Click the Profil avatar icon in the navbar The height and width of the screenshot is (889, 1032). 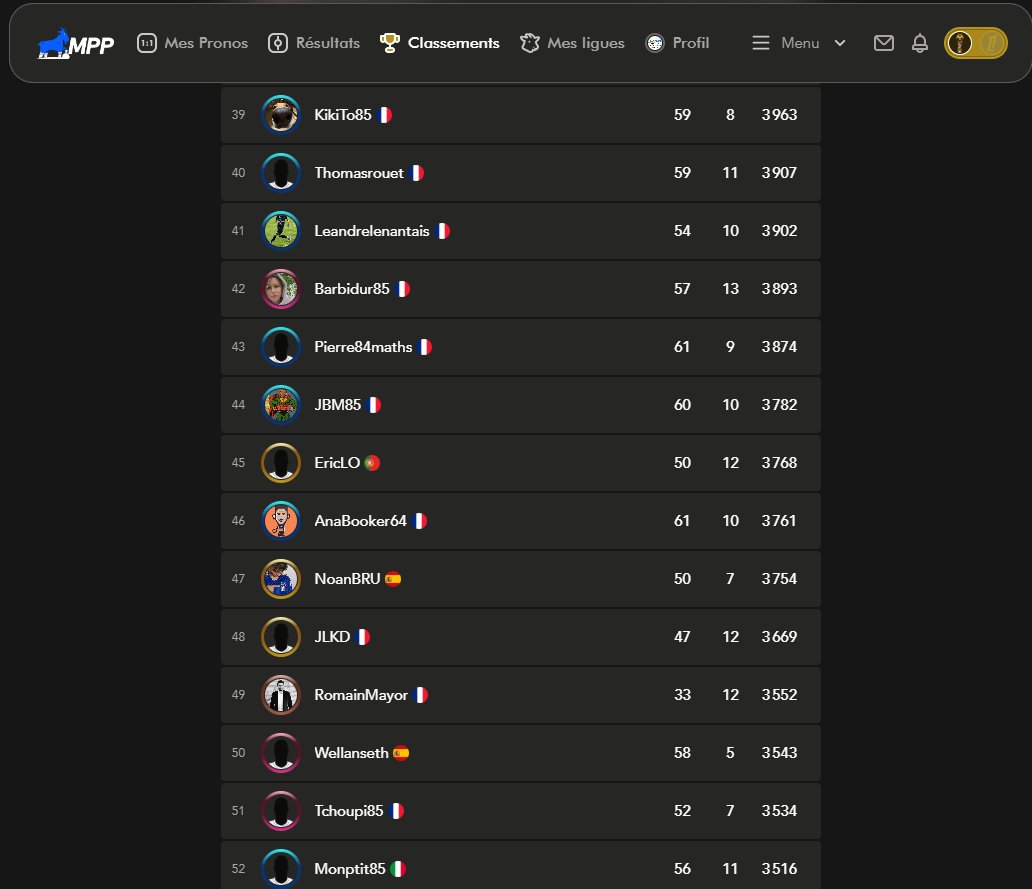point(655,43)
